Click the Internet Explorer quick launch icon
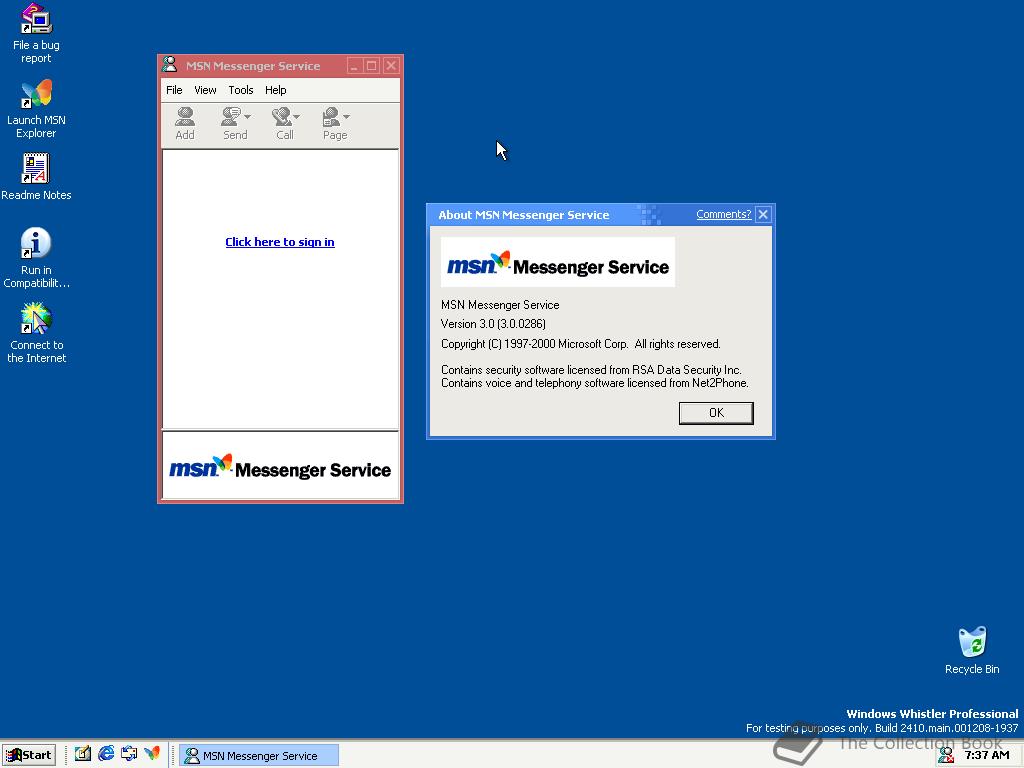 [x=106, y=754]
